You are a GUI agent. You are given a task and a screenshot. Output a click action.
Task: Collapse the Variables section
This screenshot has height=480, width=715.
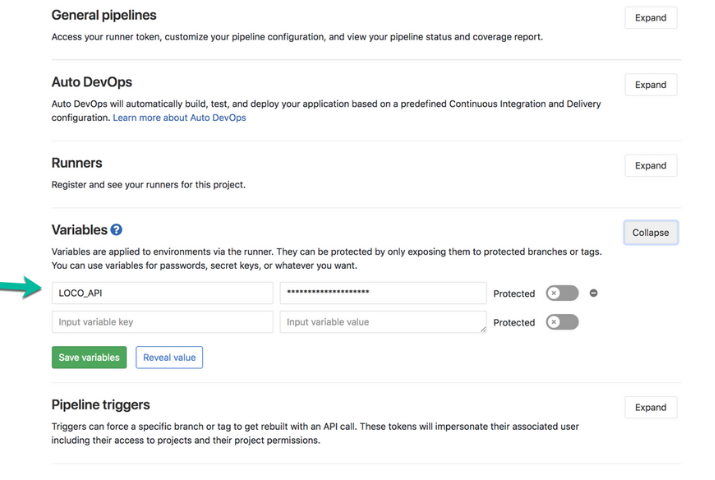click(650, 233)
